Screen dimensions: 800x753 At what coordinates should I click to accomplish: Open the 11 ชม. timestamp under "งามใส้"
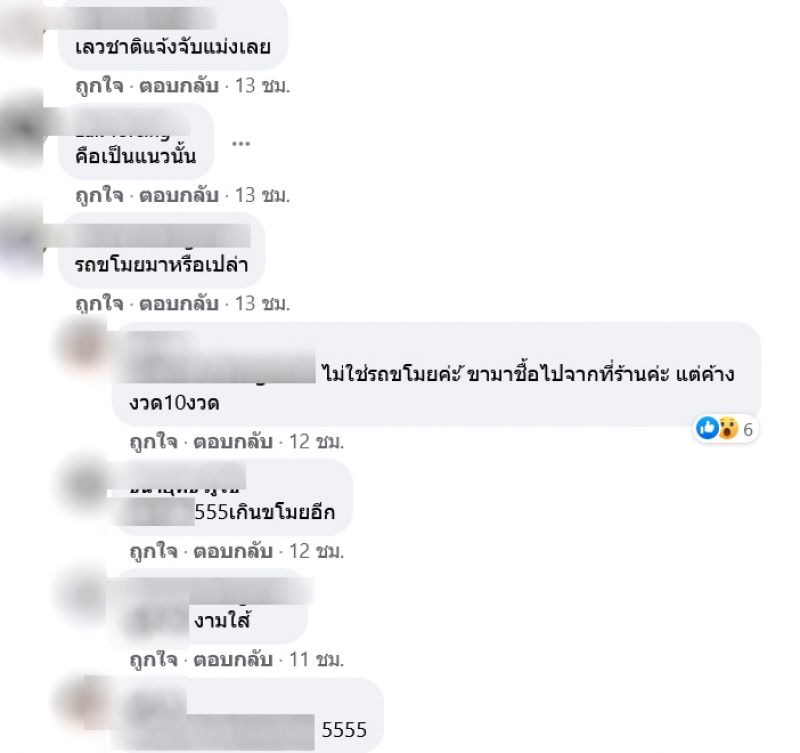[317, 660]
